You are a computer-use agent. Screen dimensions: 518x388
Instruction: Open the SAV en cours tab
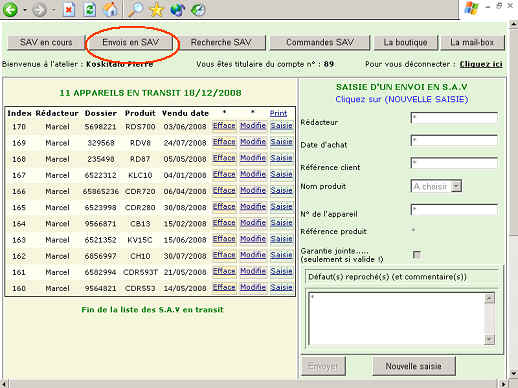coord(46,43)
